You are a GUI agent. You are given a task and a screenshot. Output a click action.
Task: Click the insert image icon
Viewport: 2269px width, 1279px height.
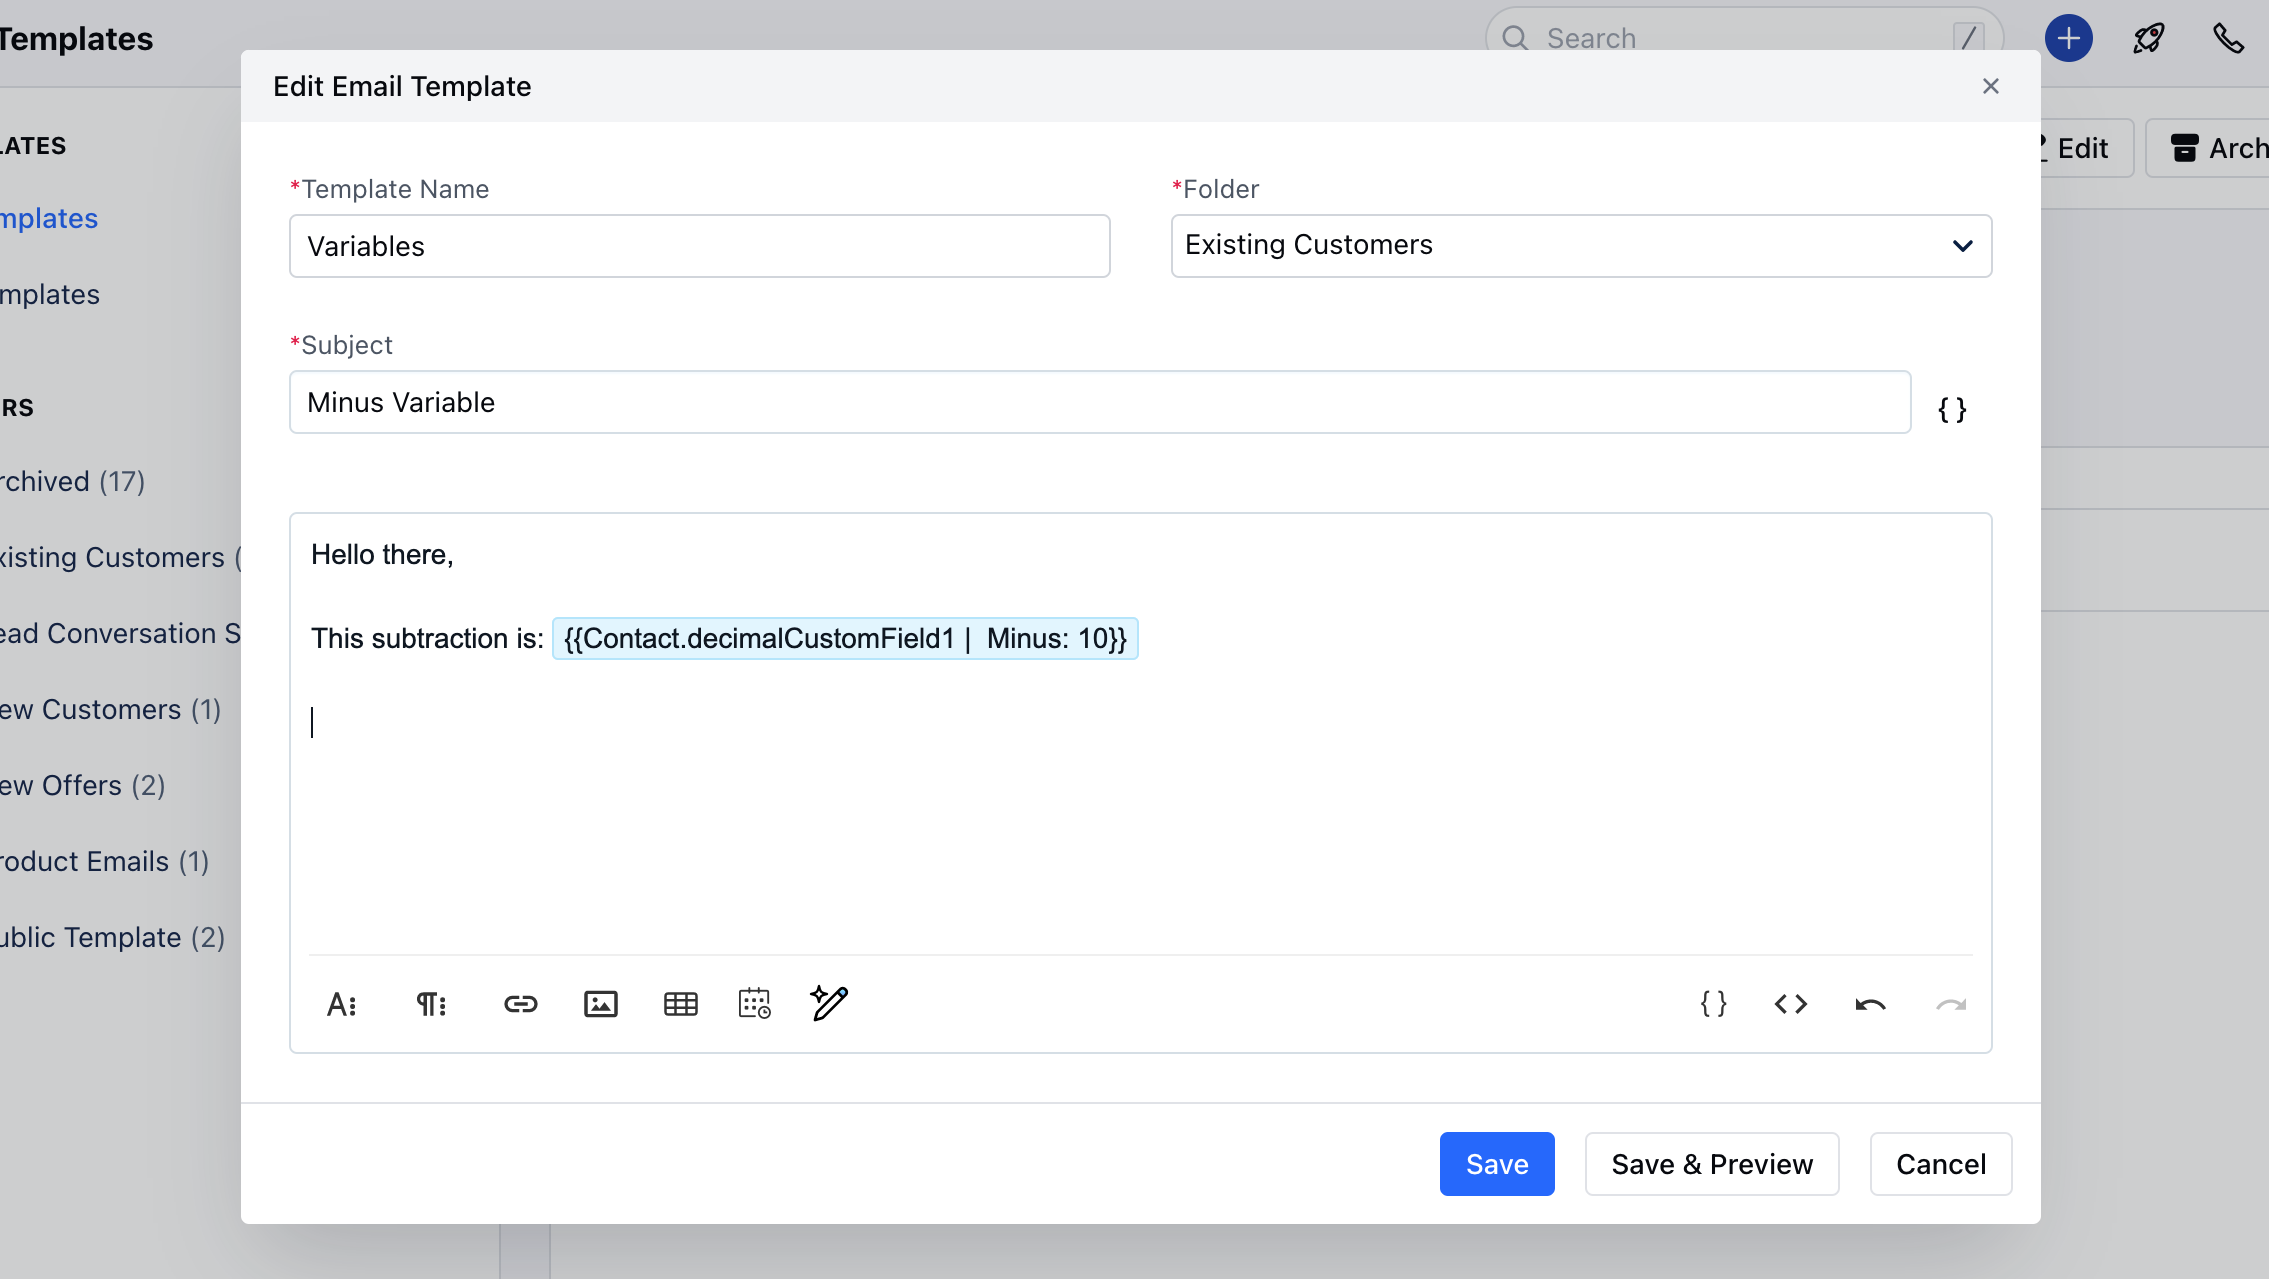point(600,1004)
